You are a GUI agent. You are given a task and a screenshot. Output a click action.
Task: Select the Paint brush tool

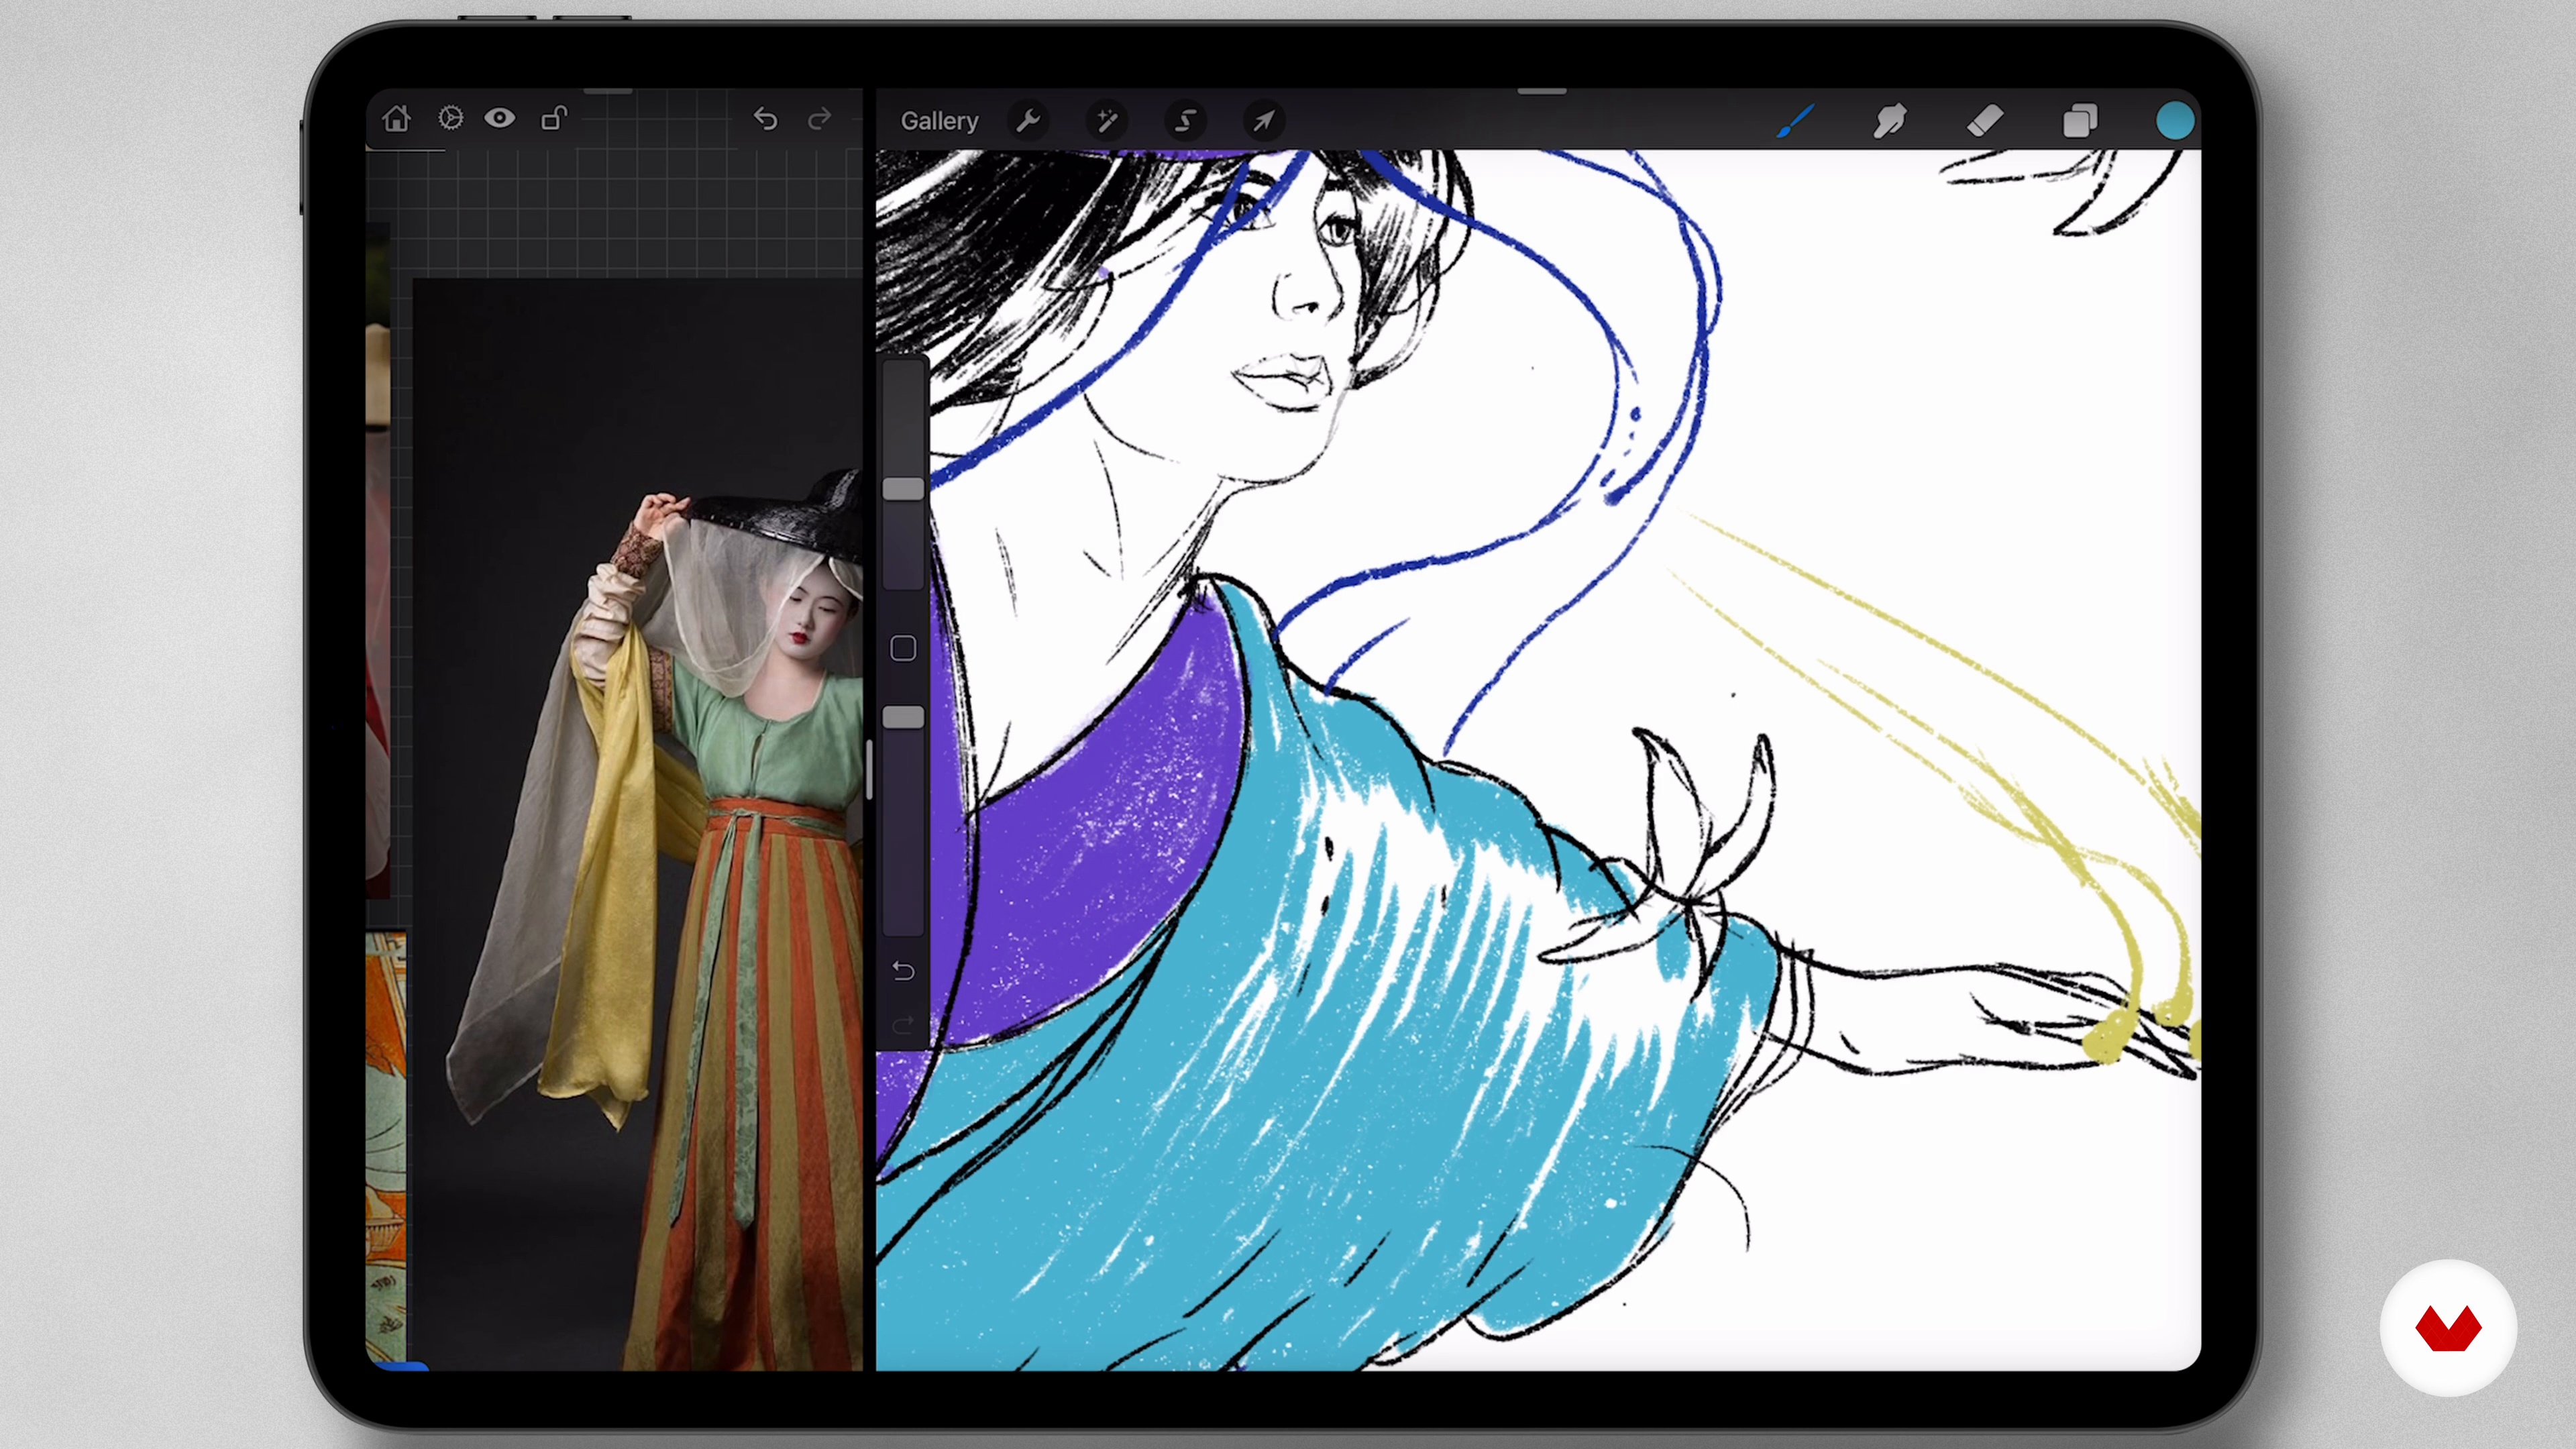point(1795,121)
